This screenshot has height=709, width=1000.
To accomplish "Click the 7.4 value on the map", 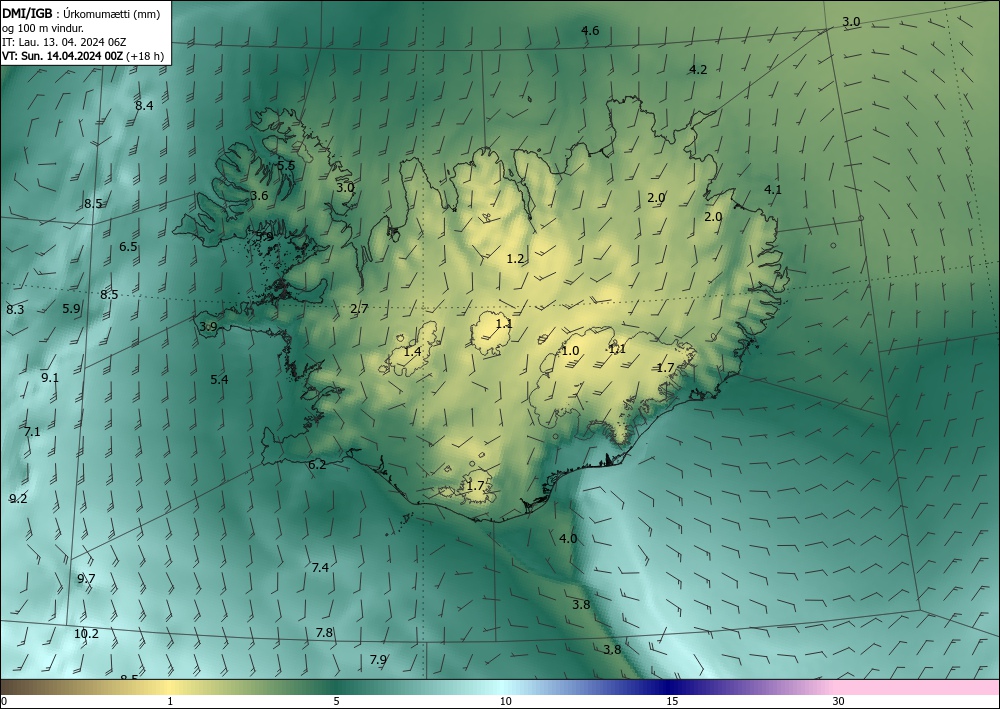I will coord(320,567).
